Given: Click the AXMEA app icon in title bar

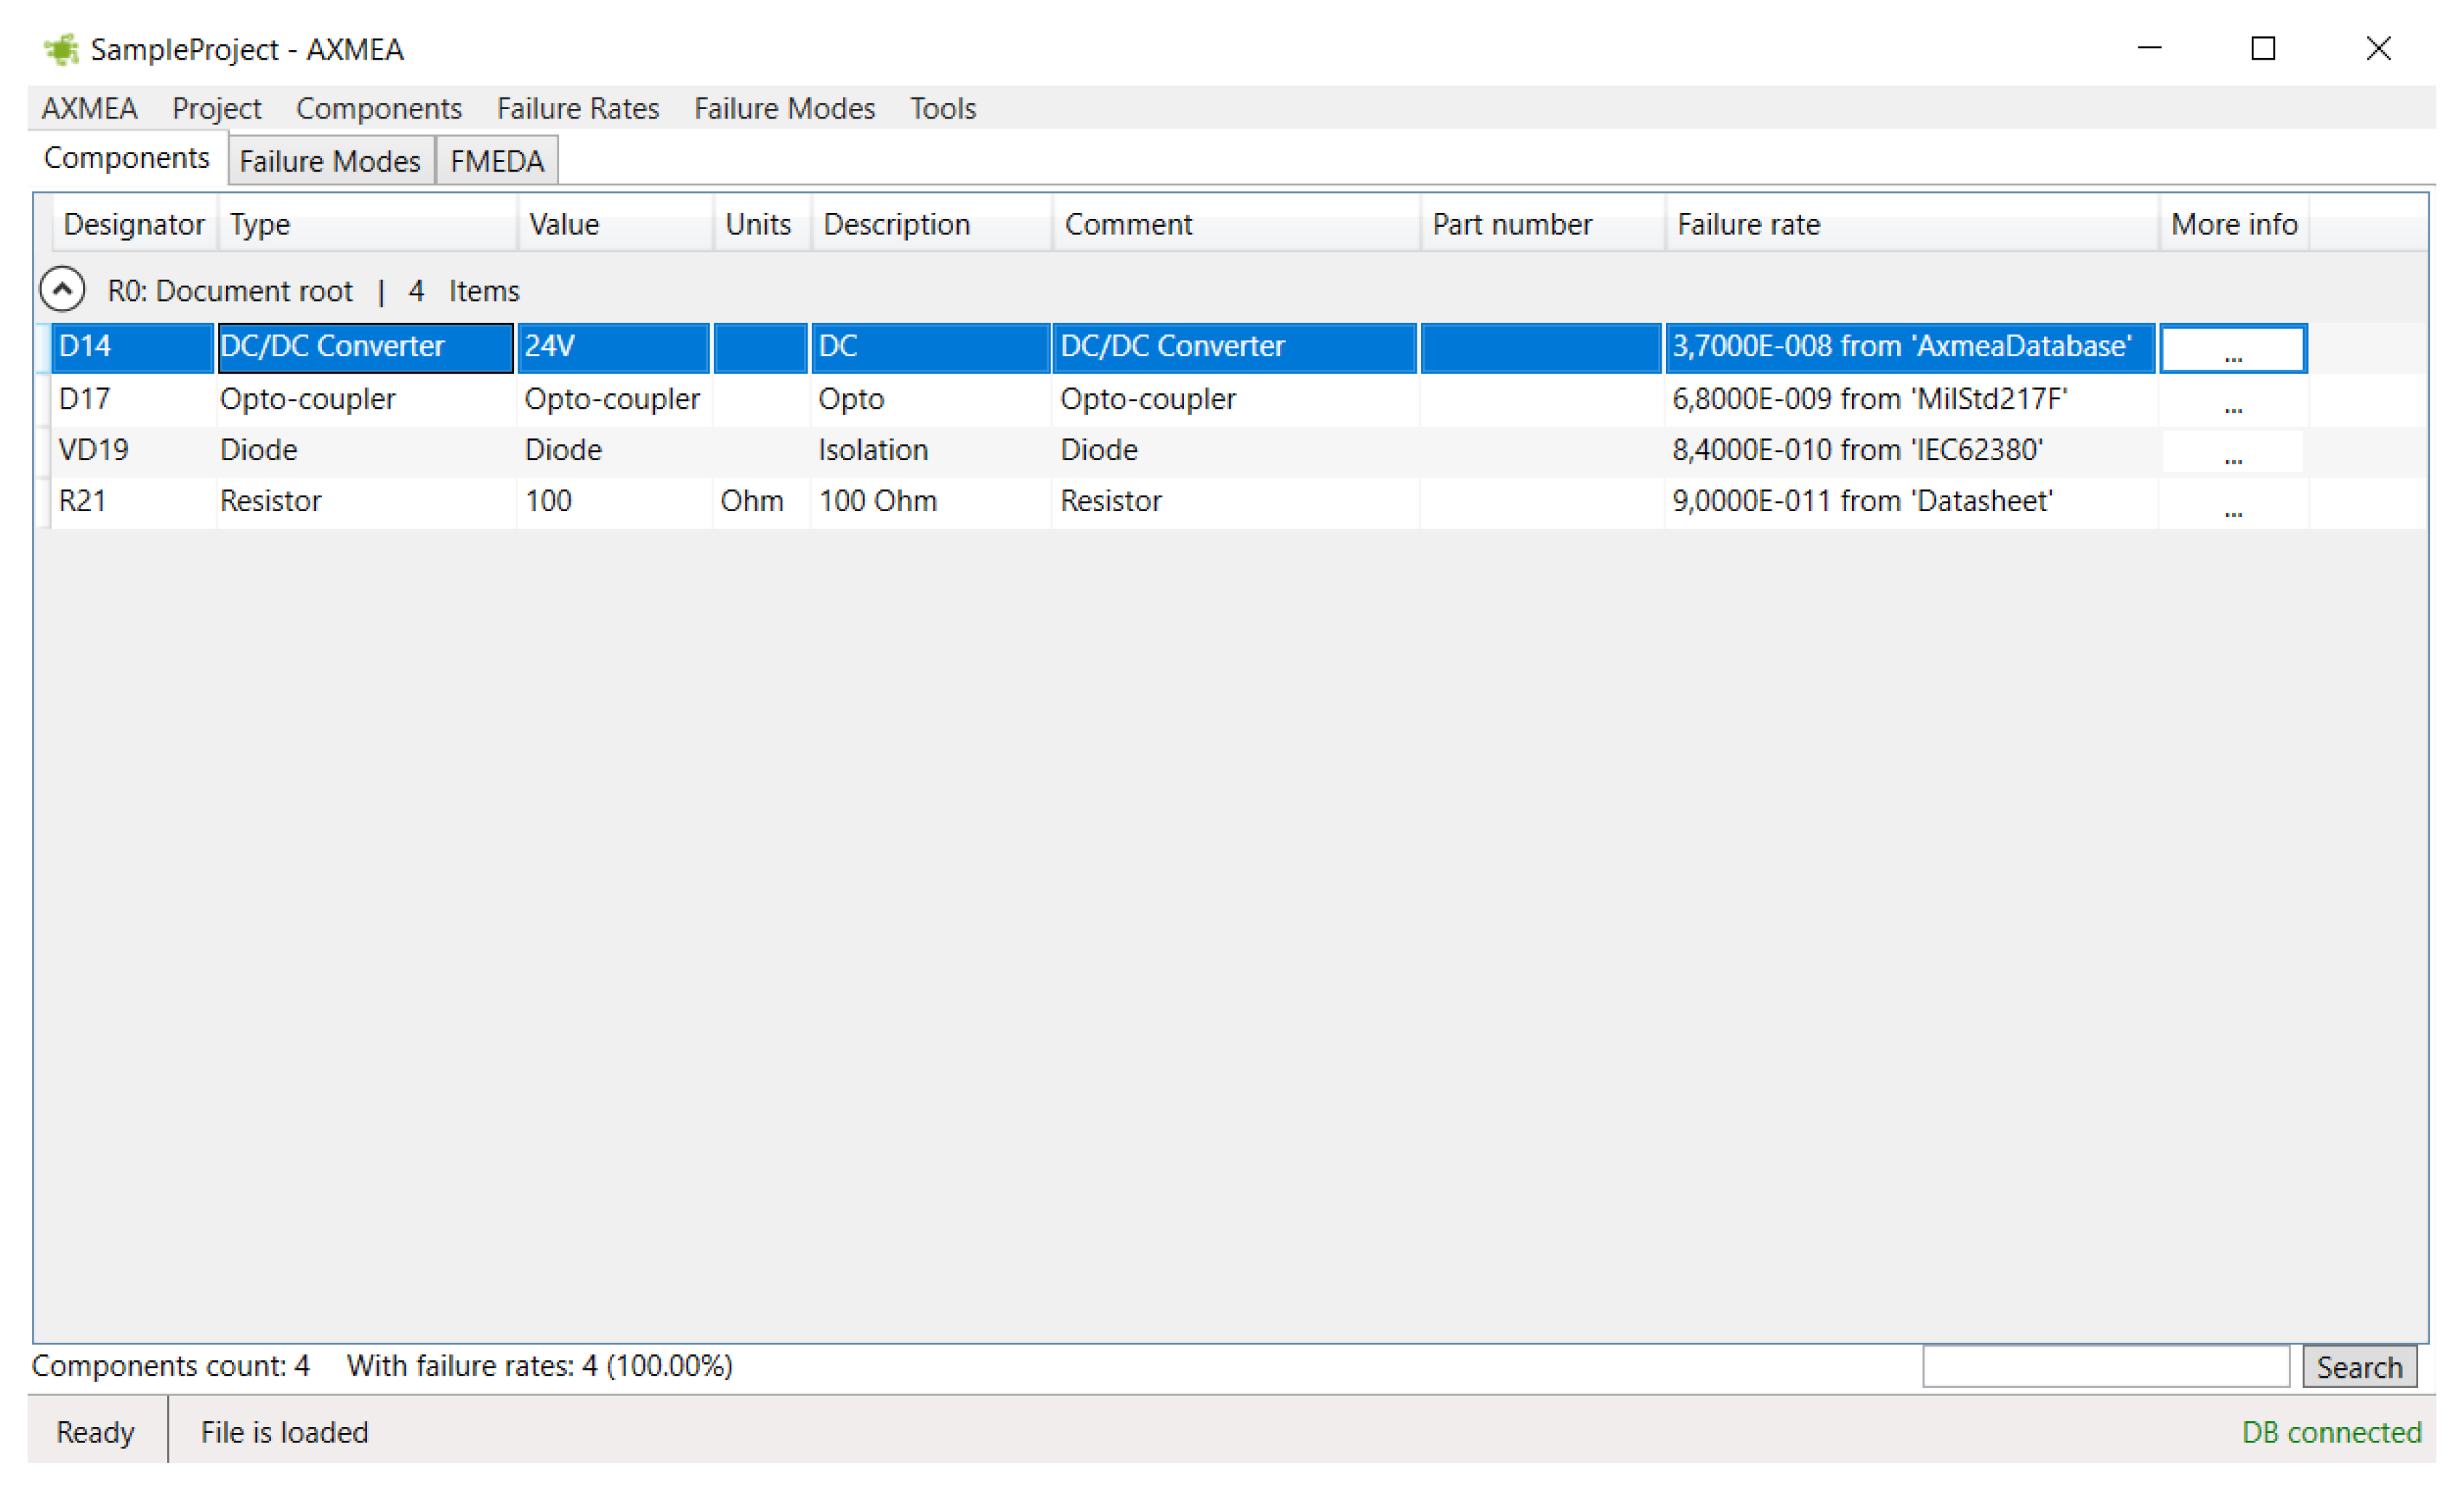Looking at the screenshot, I should [x=61, y=49].
